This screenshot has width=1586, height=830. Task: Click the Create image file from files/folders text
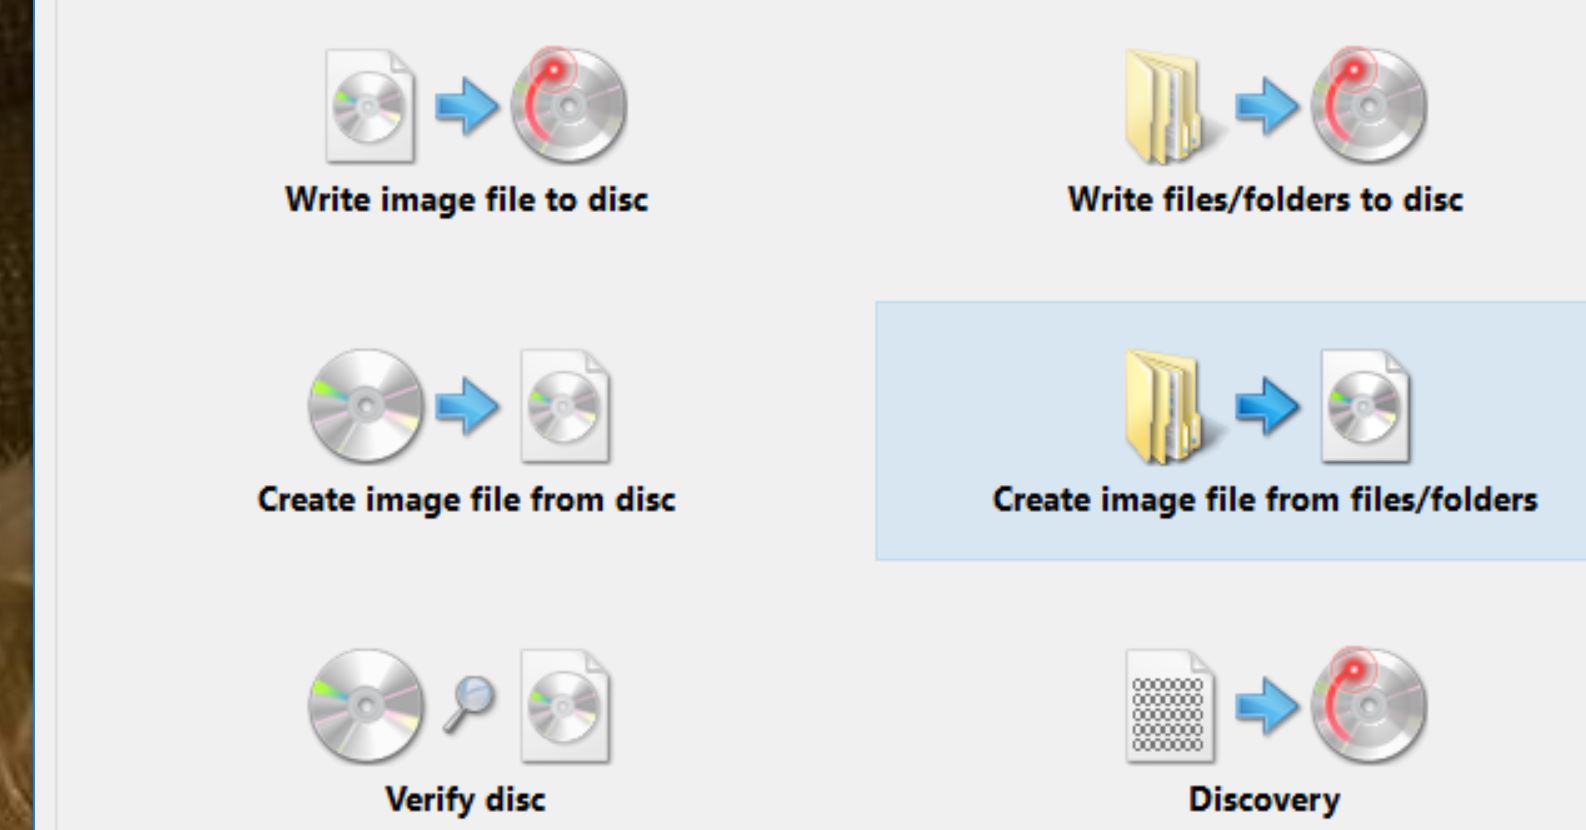pos(1265,499)
